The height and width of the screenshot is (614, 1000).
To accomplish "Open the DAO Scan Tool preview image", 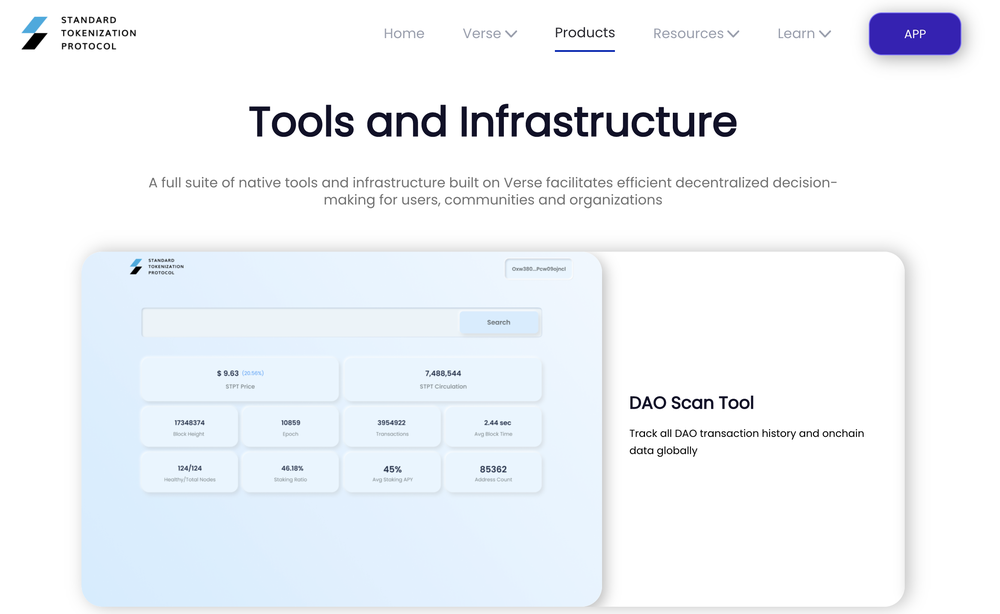I will coord(341,428).
